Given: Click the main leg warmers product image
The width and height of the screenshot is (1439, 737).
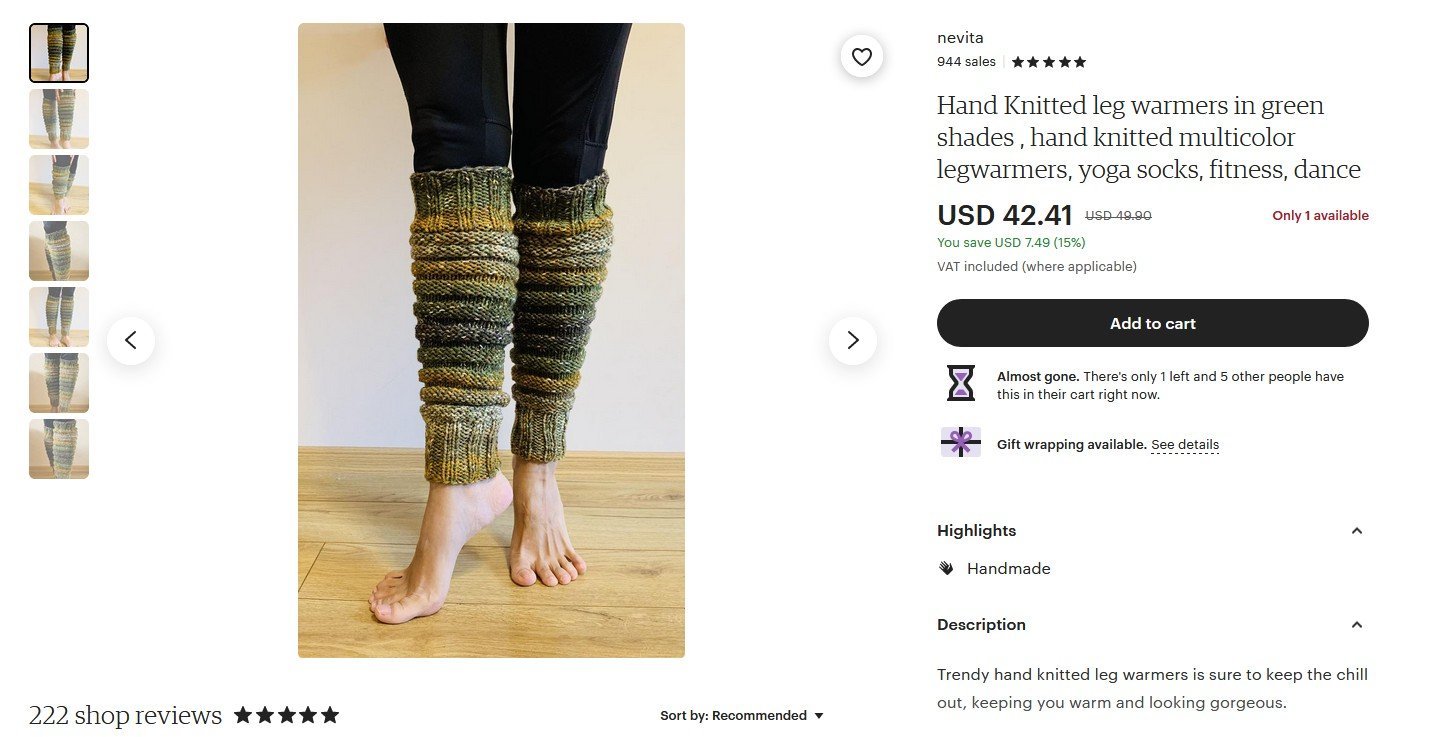Looking at the screenshot, I should pyautogui.click(x=491, y=340).
